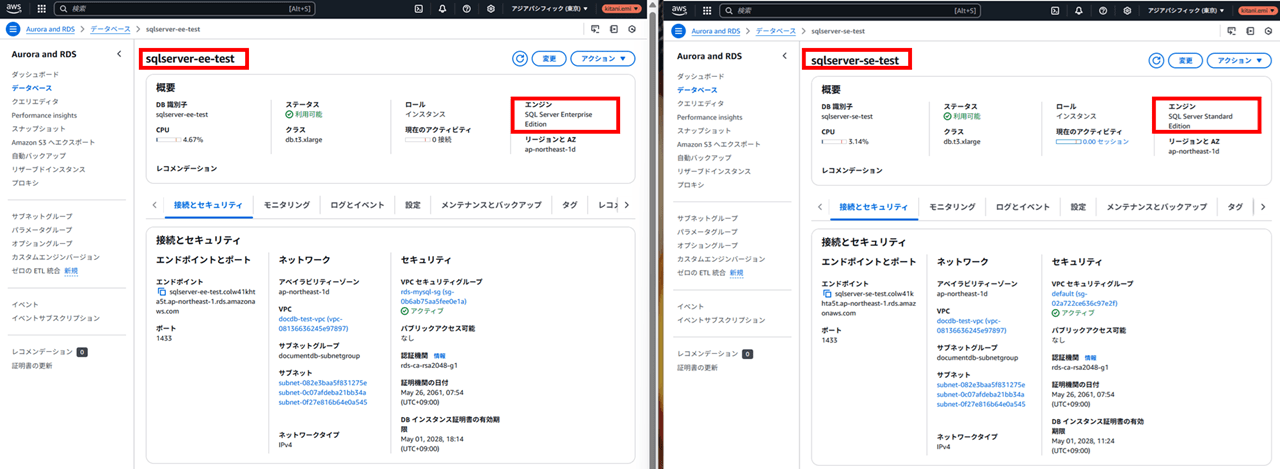Select the 接続とセキュリティ tab in the se-test window

pos(876,207)
